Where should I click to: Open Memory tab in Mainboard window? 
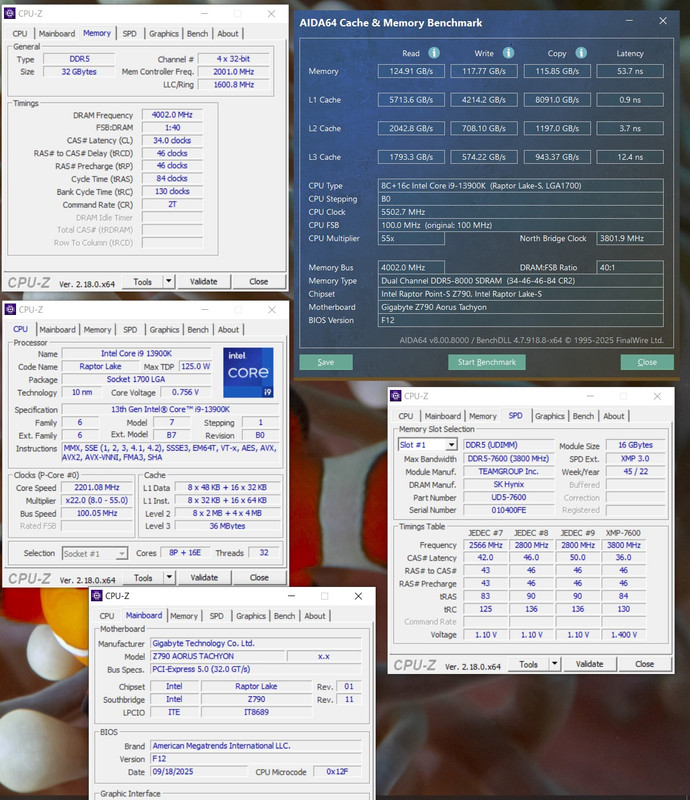click(x=184, y=616)
